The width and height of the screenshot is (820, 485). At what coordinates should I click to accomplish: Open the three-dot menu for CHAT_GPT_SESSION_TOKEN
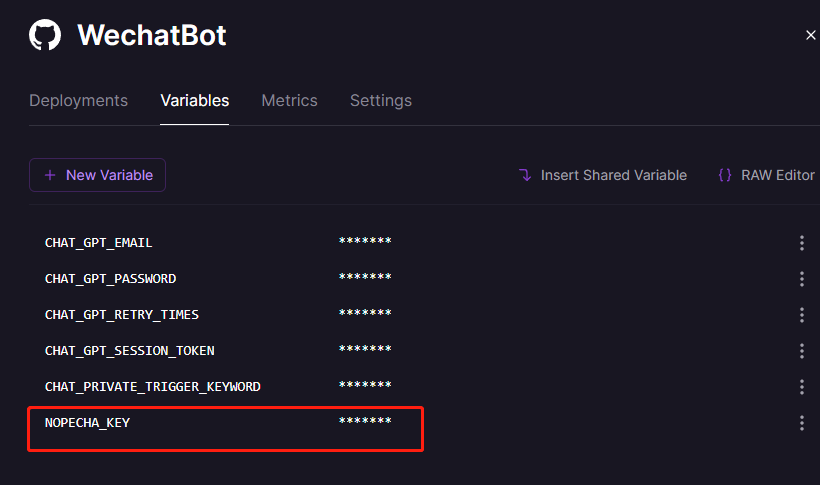coord(802,351)
